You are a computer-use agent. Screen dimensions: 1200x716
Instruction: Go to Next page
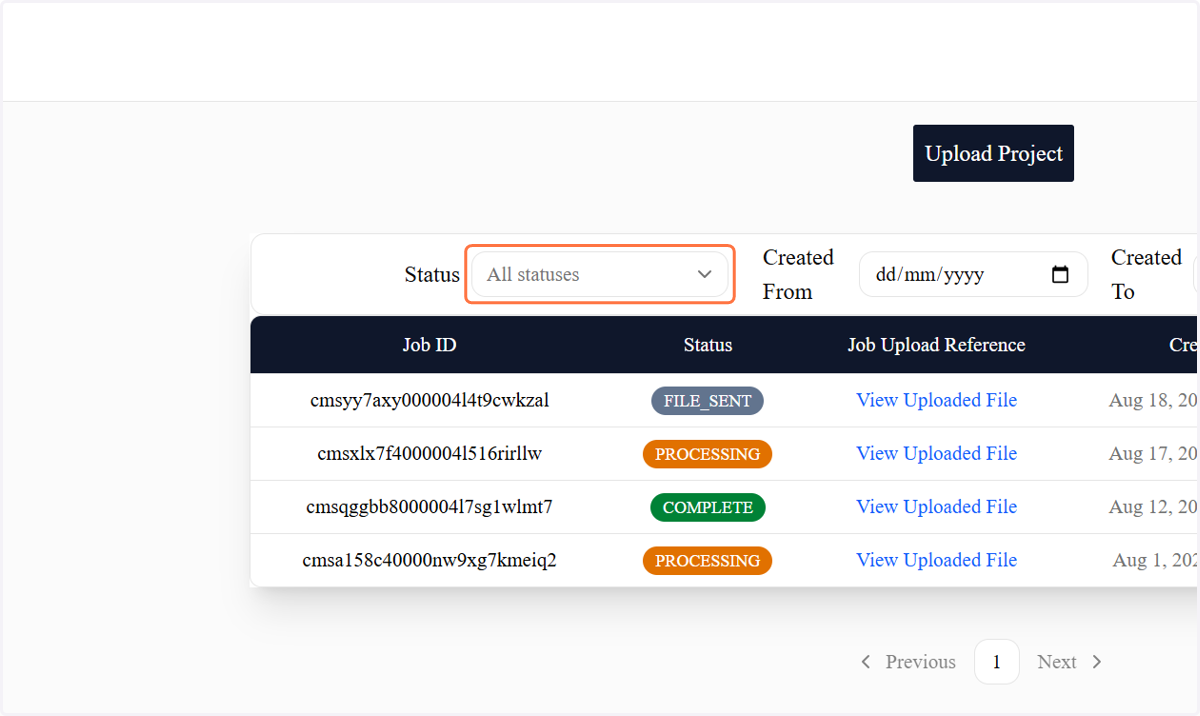[1070, 662]
